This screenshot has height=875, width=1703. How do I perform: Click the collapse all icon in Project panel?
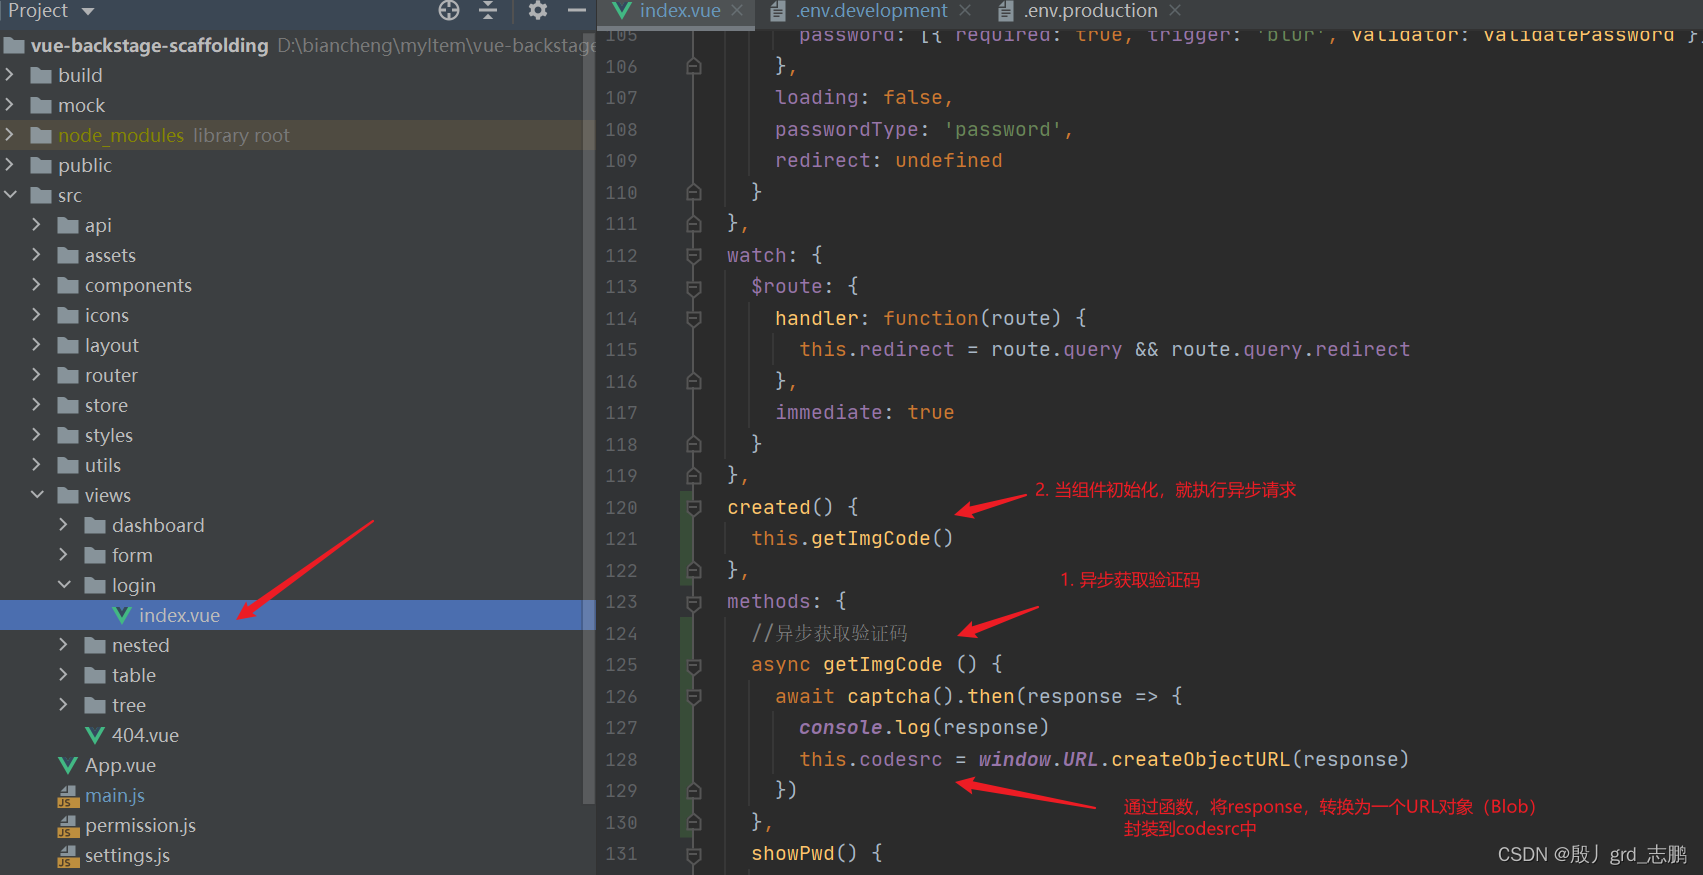(488, 11)
